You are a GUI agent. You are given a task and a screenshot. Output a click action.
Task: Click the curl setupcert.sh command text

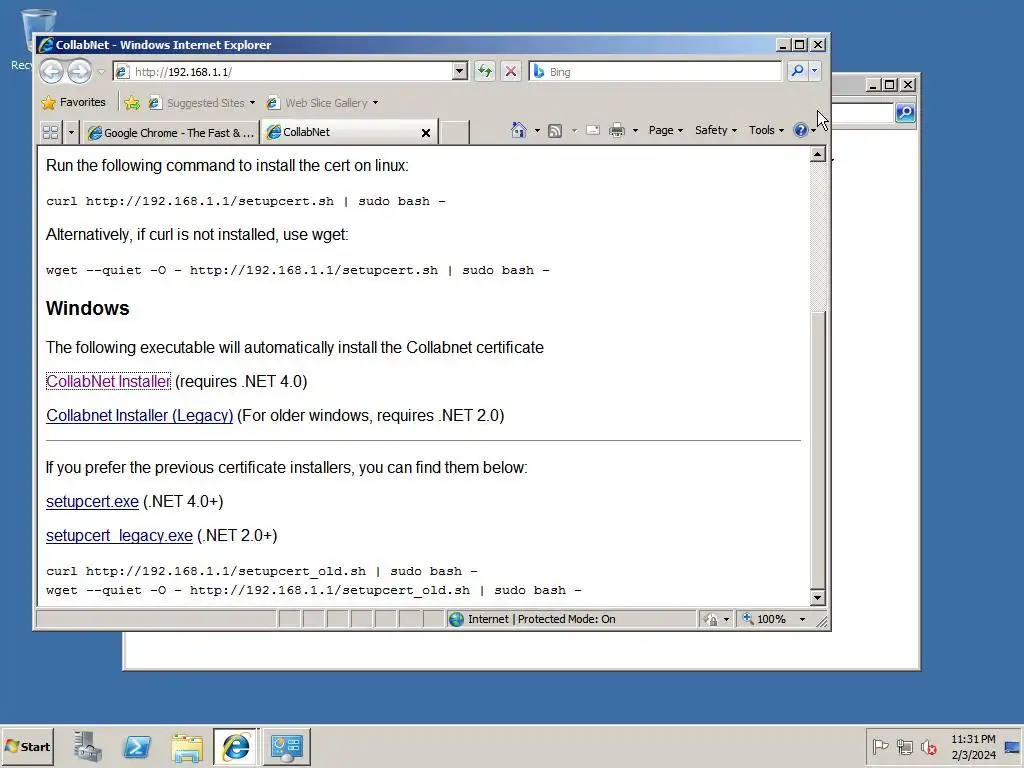[x=246, y=201]
